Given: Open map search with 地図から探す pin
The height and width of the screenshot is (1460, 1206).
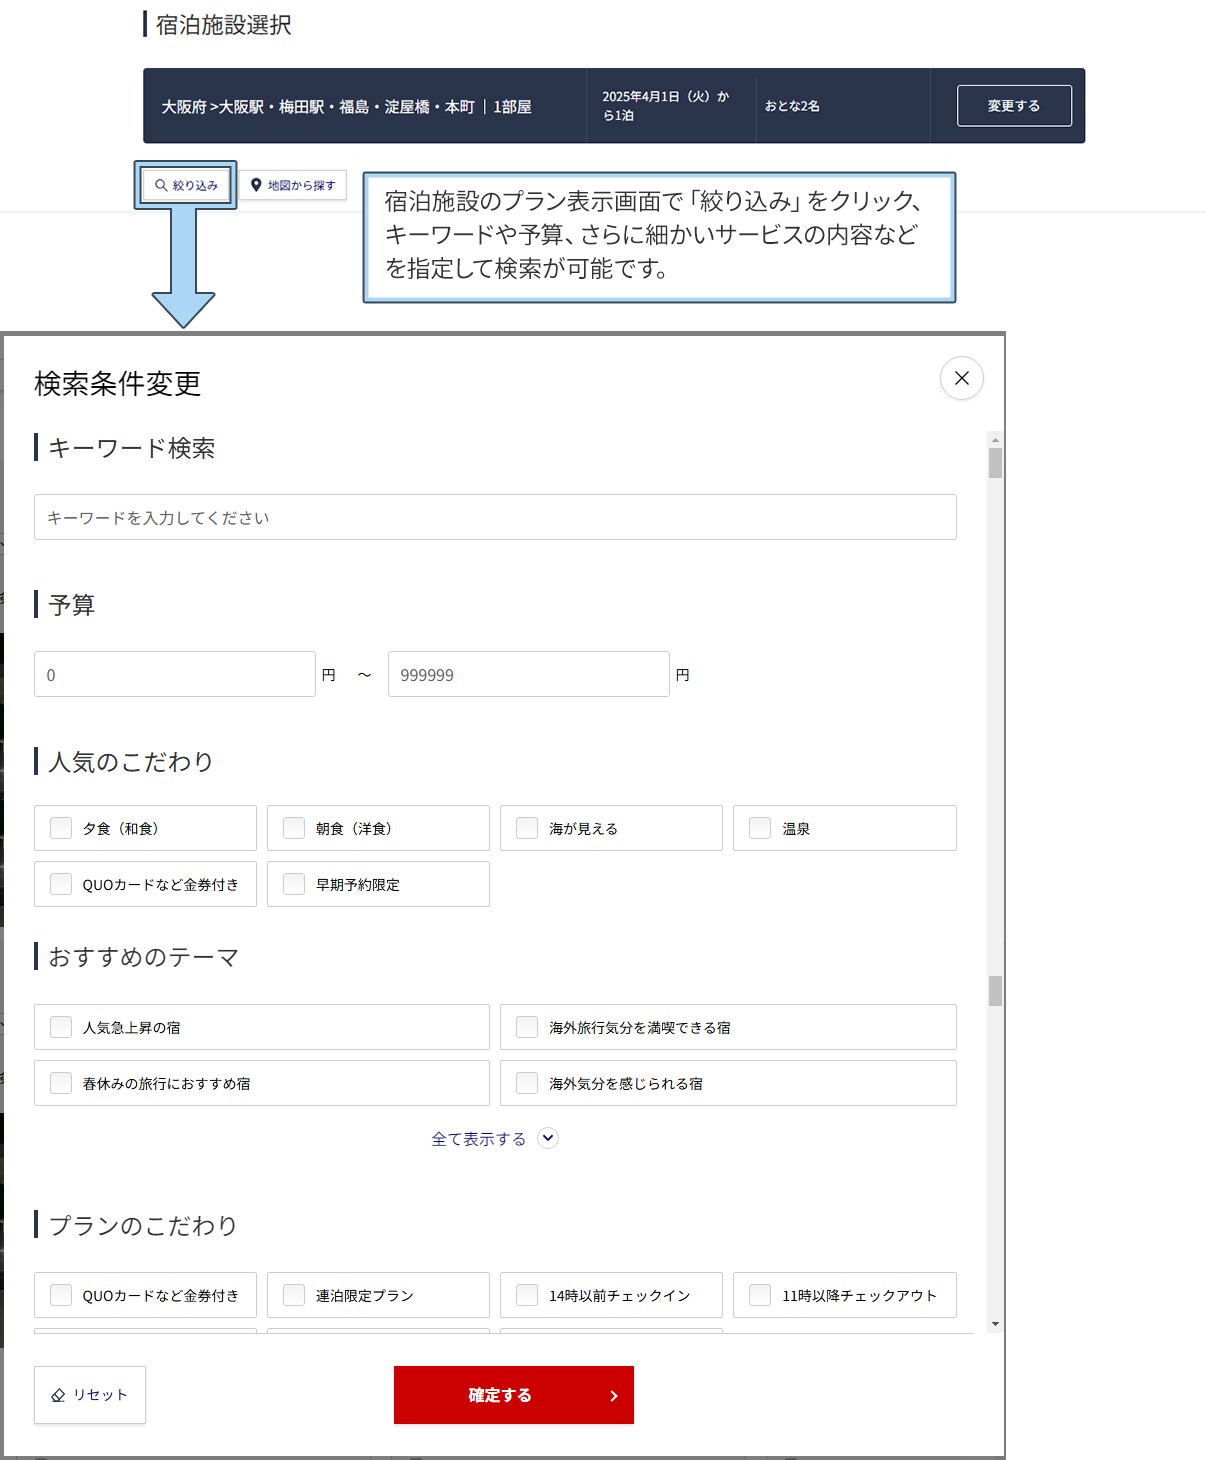Looking at the screenshot, I should [293, 185].
